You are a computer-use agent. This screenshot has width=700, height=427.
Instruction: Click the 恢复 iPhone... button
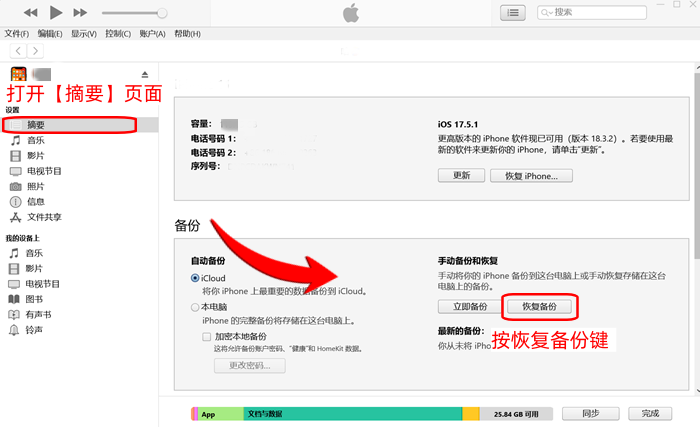pyautogui.click(x=531, y=176)
